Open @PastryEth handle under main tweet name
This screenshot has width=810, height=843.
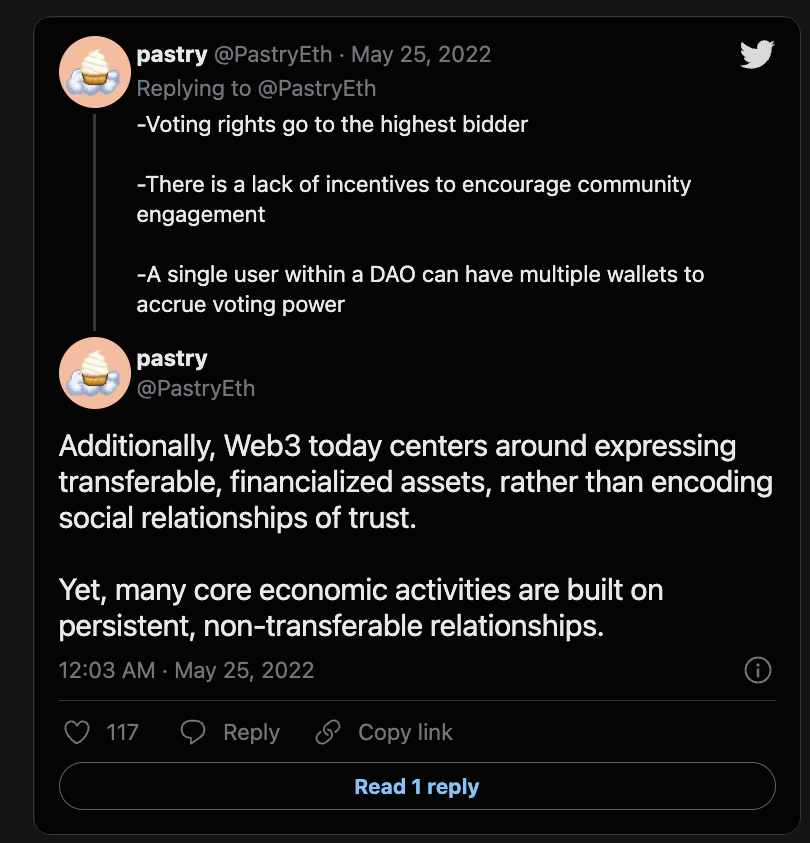coord(196,388)
